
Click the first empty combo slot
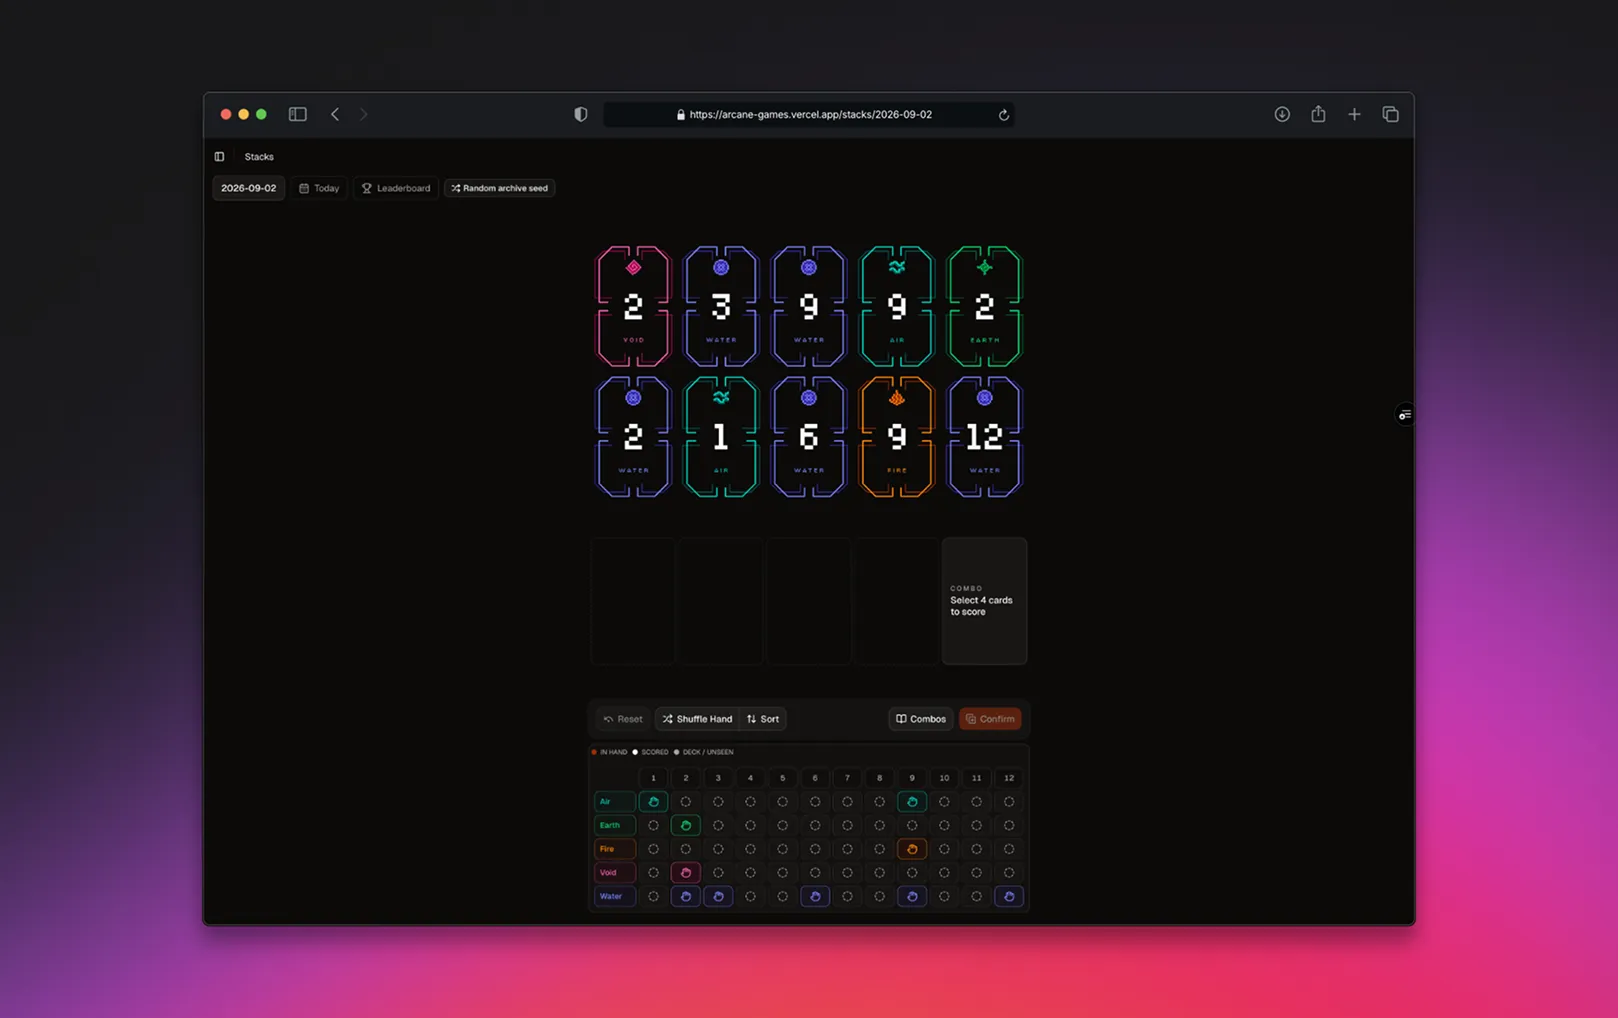click(x=633, y=601)
